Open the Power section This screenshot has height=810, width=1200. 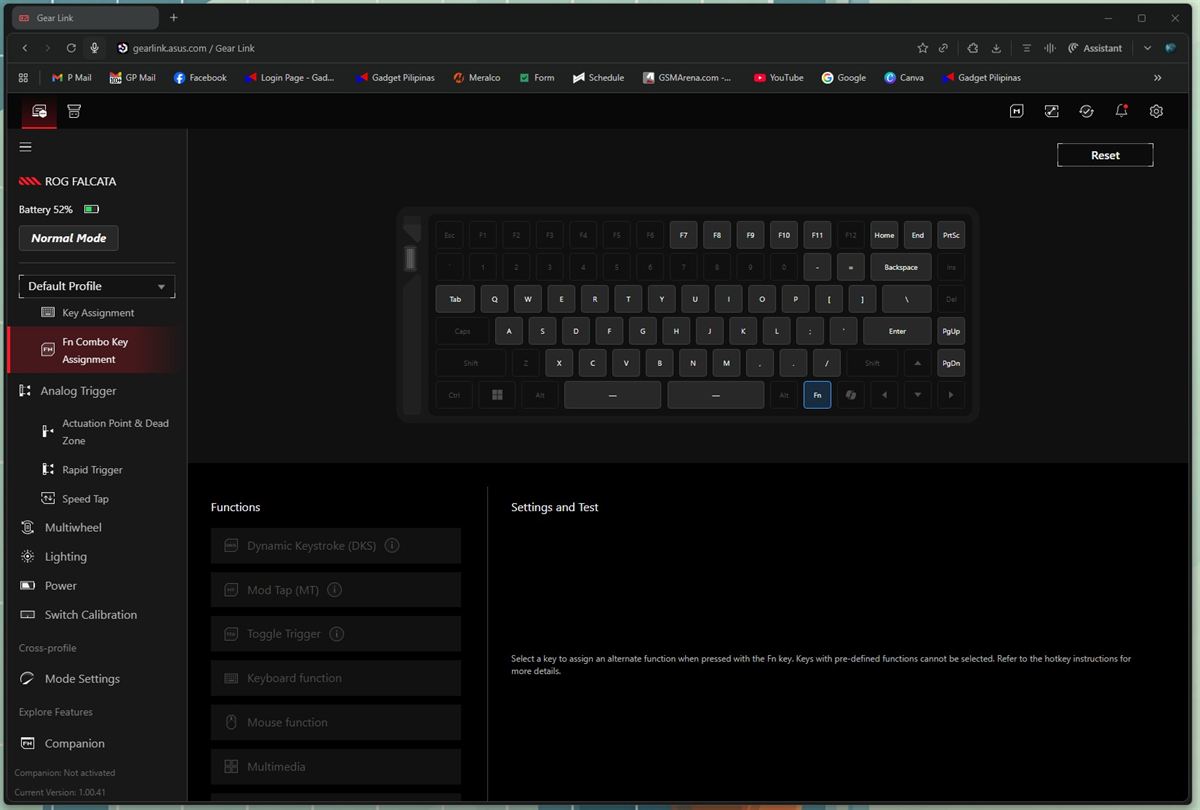click(x=60, y=586)
